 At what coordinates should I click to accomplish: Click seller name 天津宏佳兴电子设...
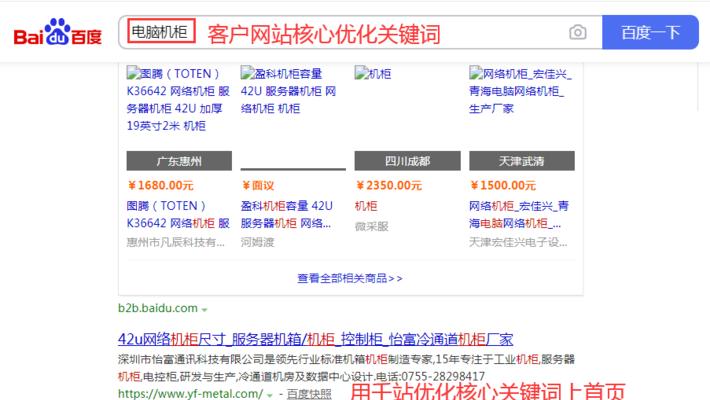pos(518,242)
